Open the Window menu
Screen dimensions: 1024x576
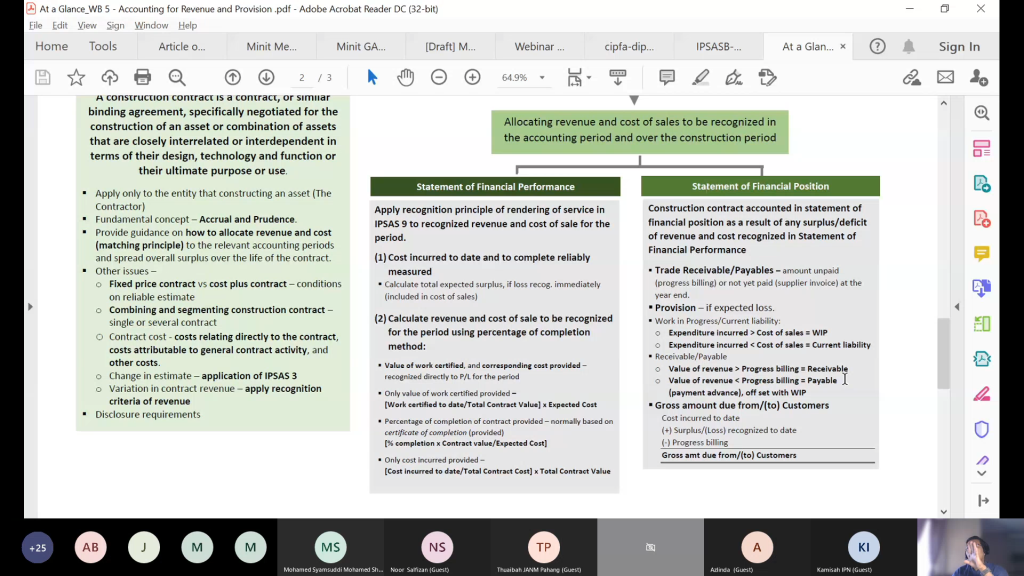(x=151, y=25)
